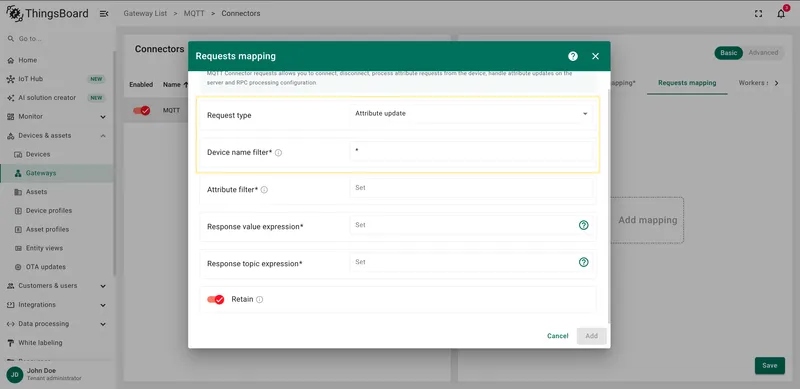Open Response value expression help icon

tap(584, 225)
